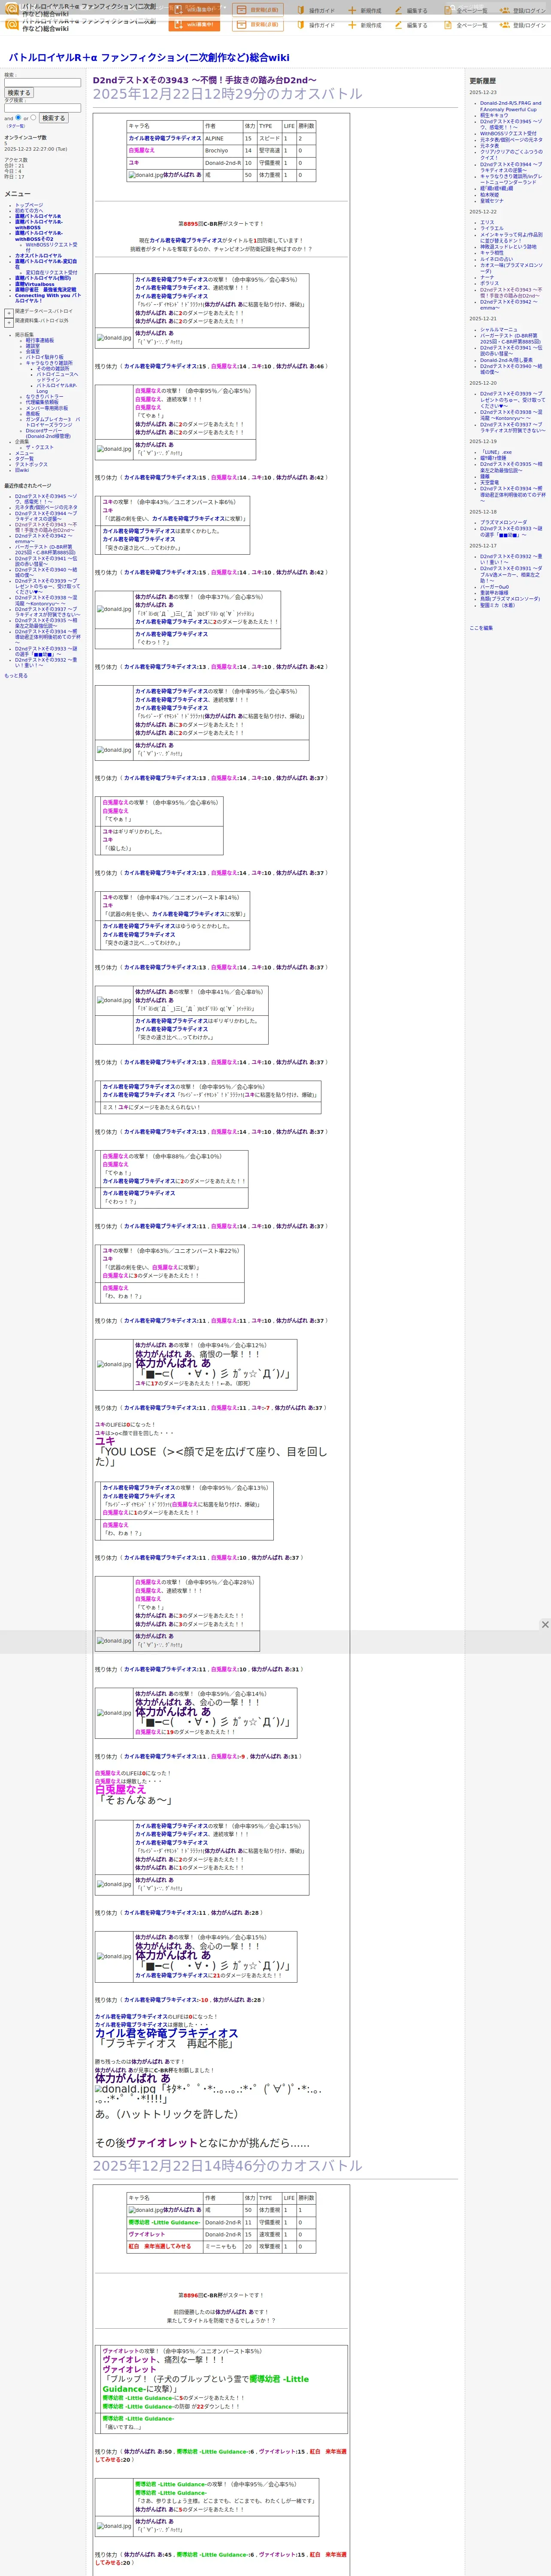551x2576 pixels.
Task: Close the grey banner with the X icon
Action: tap(545, 1624)
